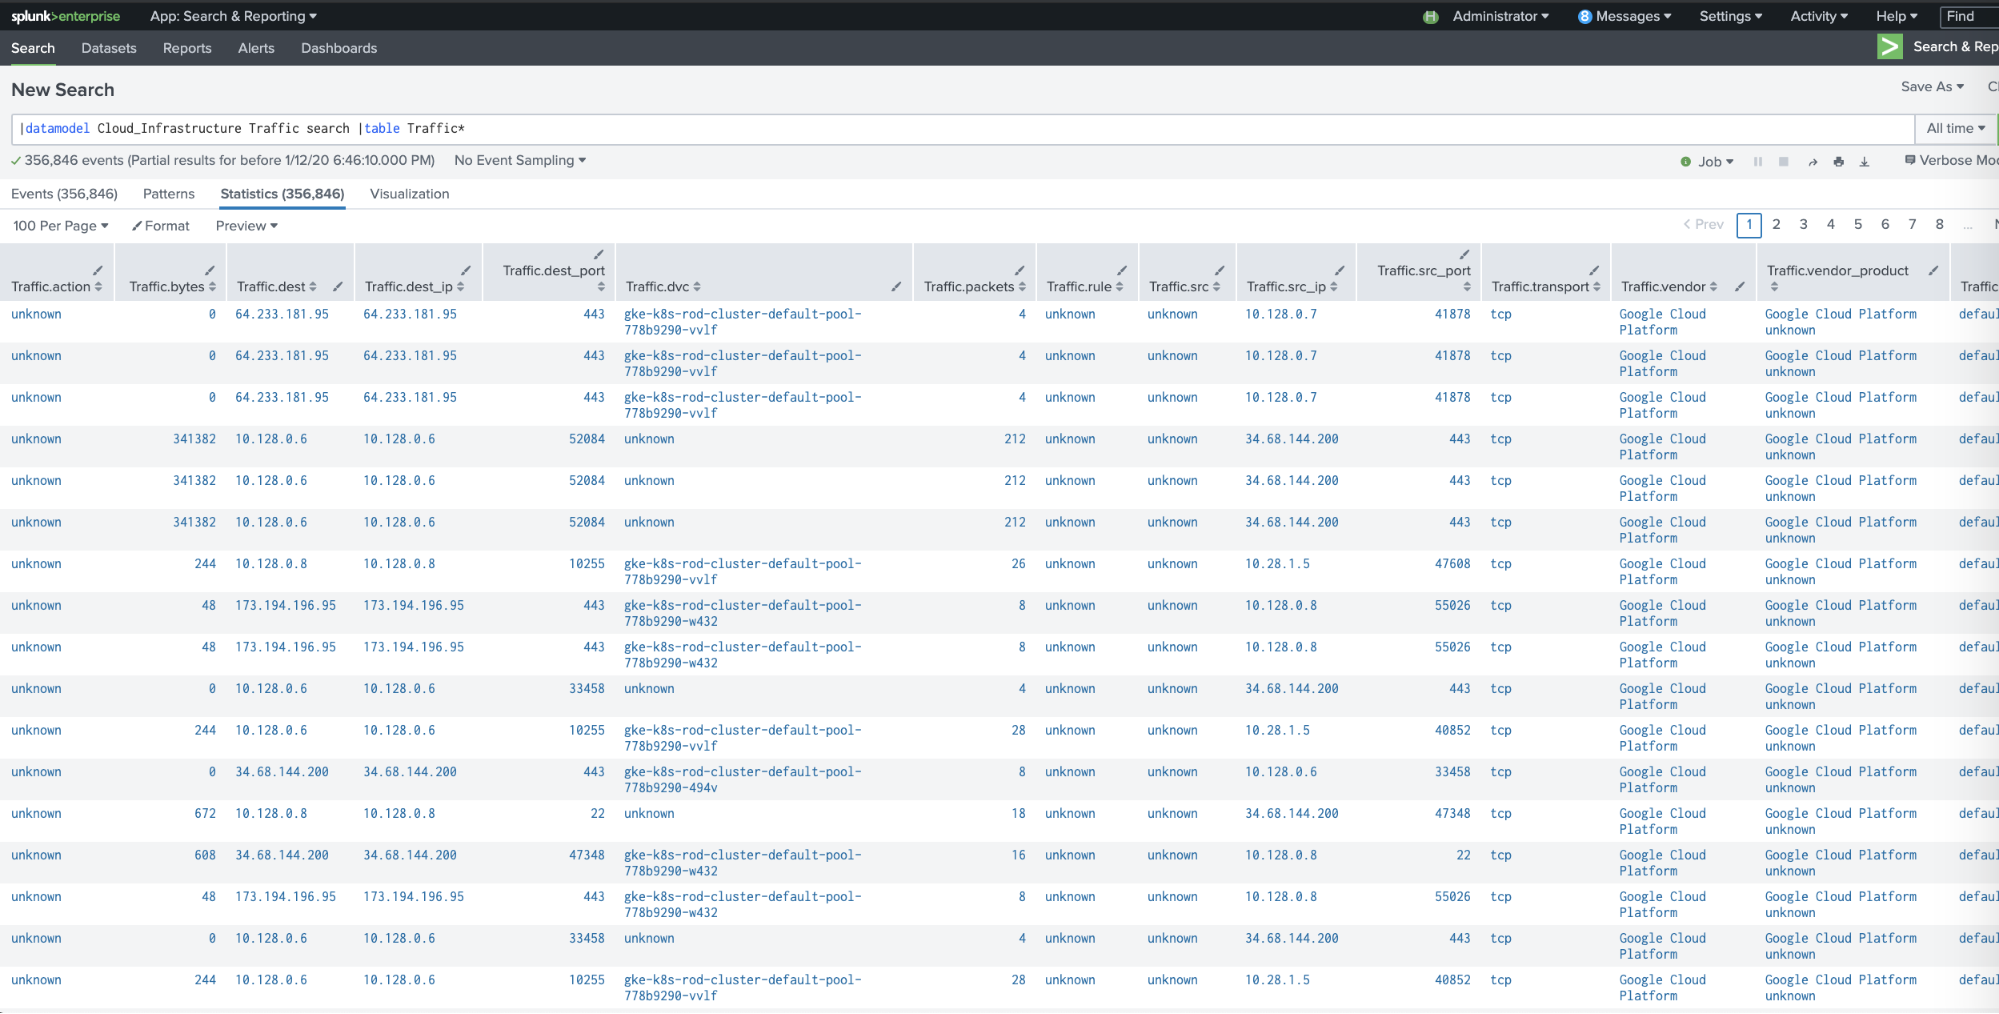Switch to the Visualization tab
The width and height of the screenshot is (1999, 1014).
click(x=409, y=194)
